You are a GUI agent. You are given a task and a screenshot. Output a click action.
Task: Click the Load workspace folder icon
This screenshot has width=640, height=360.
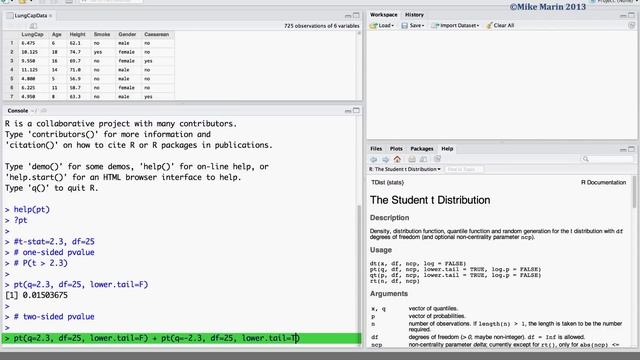click(373, 25)
